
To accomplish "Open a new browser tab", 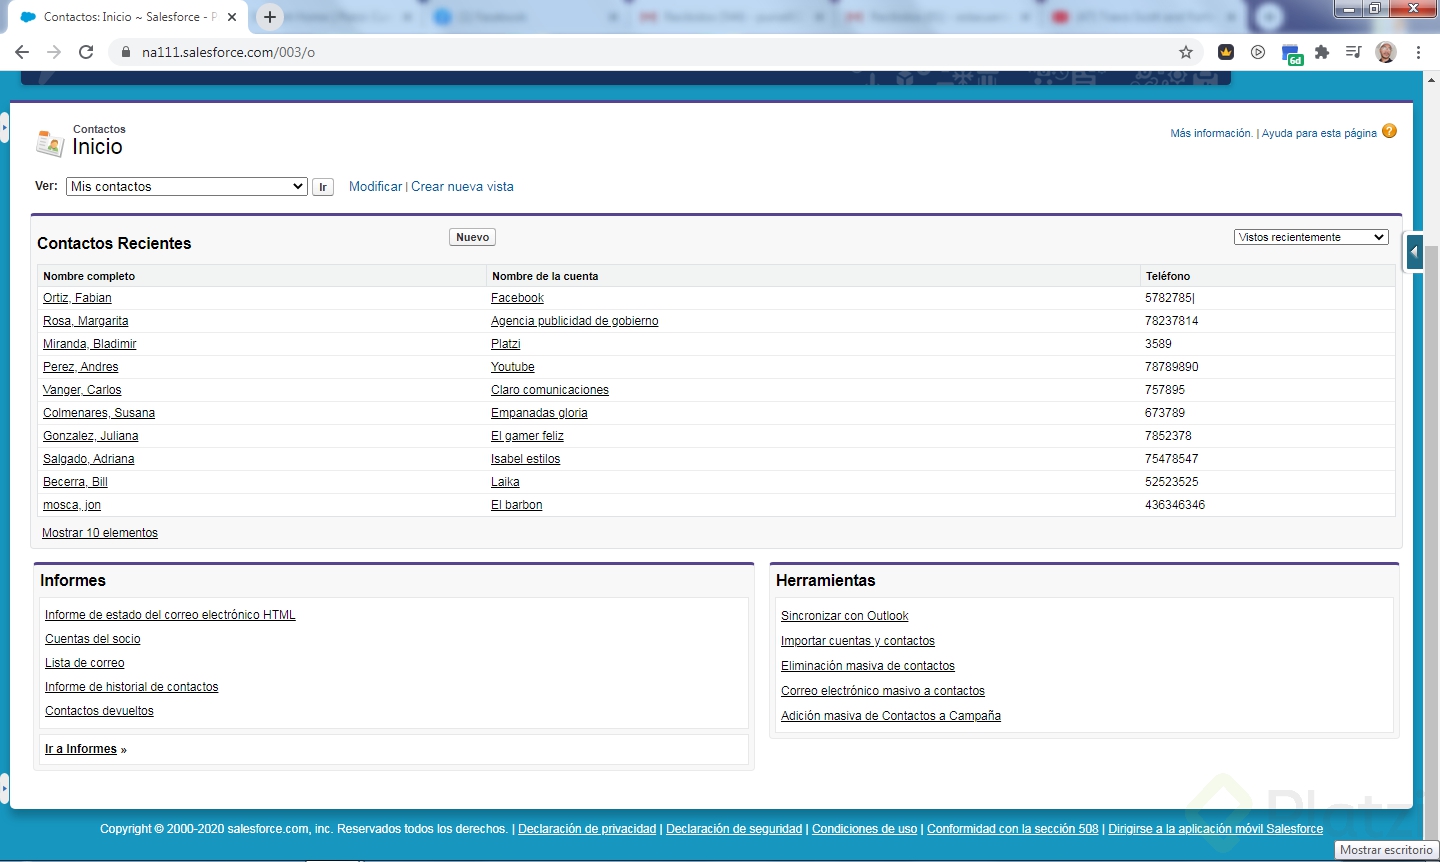I will tap(270, 17).
